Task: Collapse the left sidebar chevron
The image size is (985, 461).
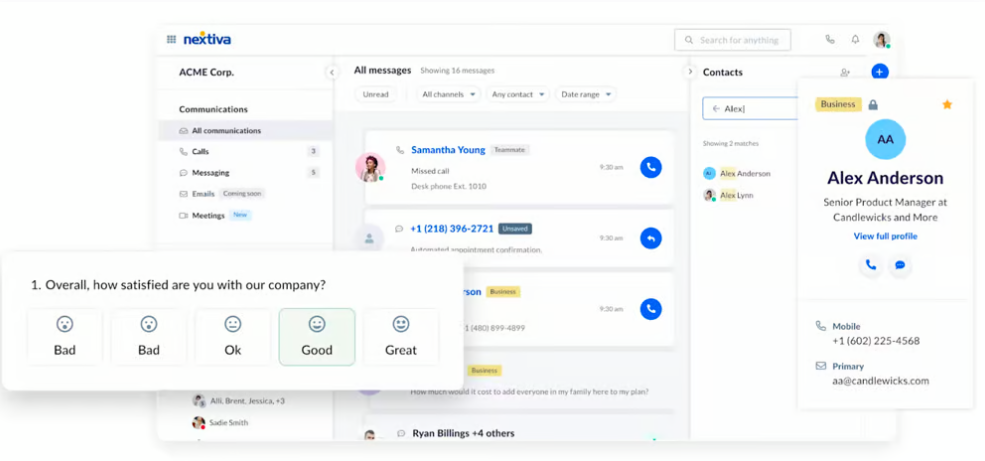Action: [332, 72]
